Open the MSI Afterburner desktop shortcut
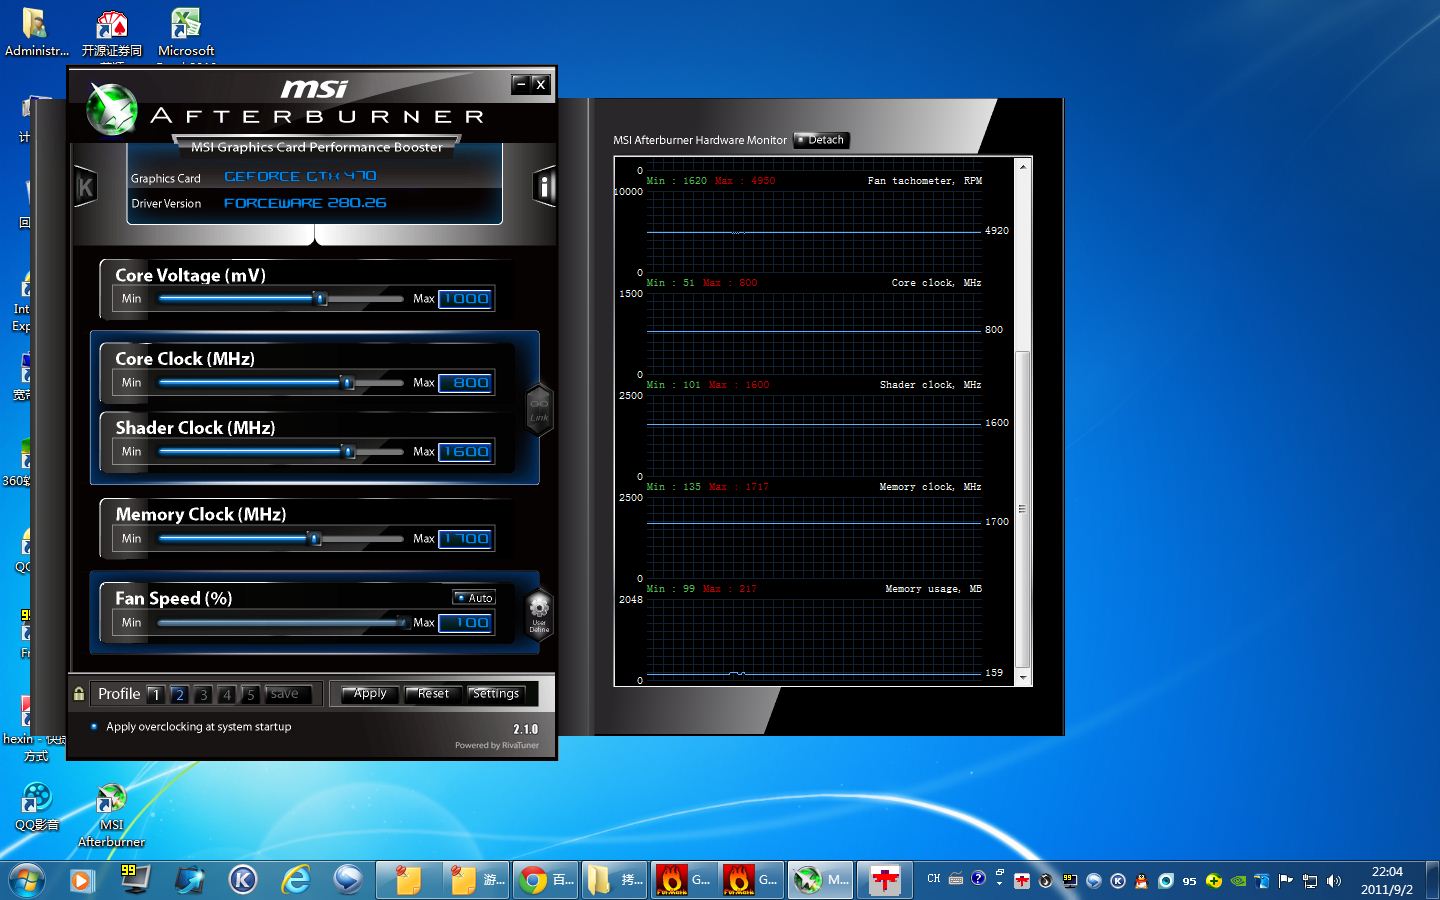Viewport: 1440px width, 900px height. pyautogui.click(x=111, y=816)
